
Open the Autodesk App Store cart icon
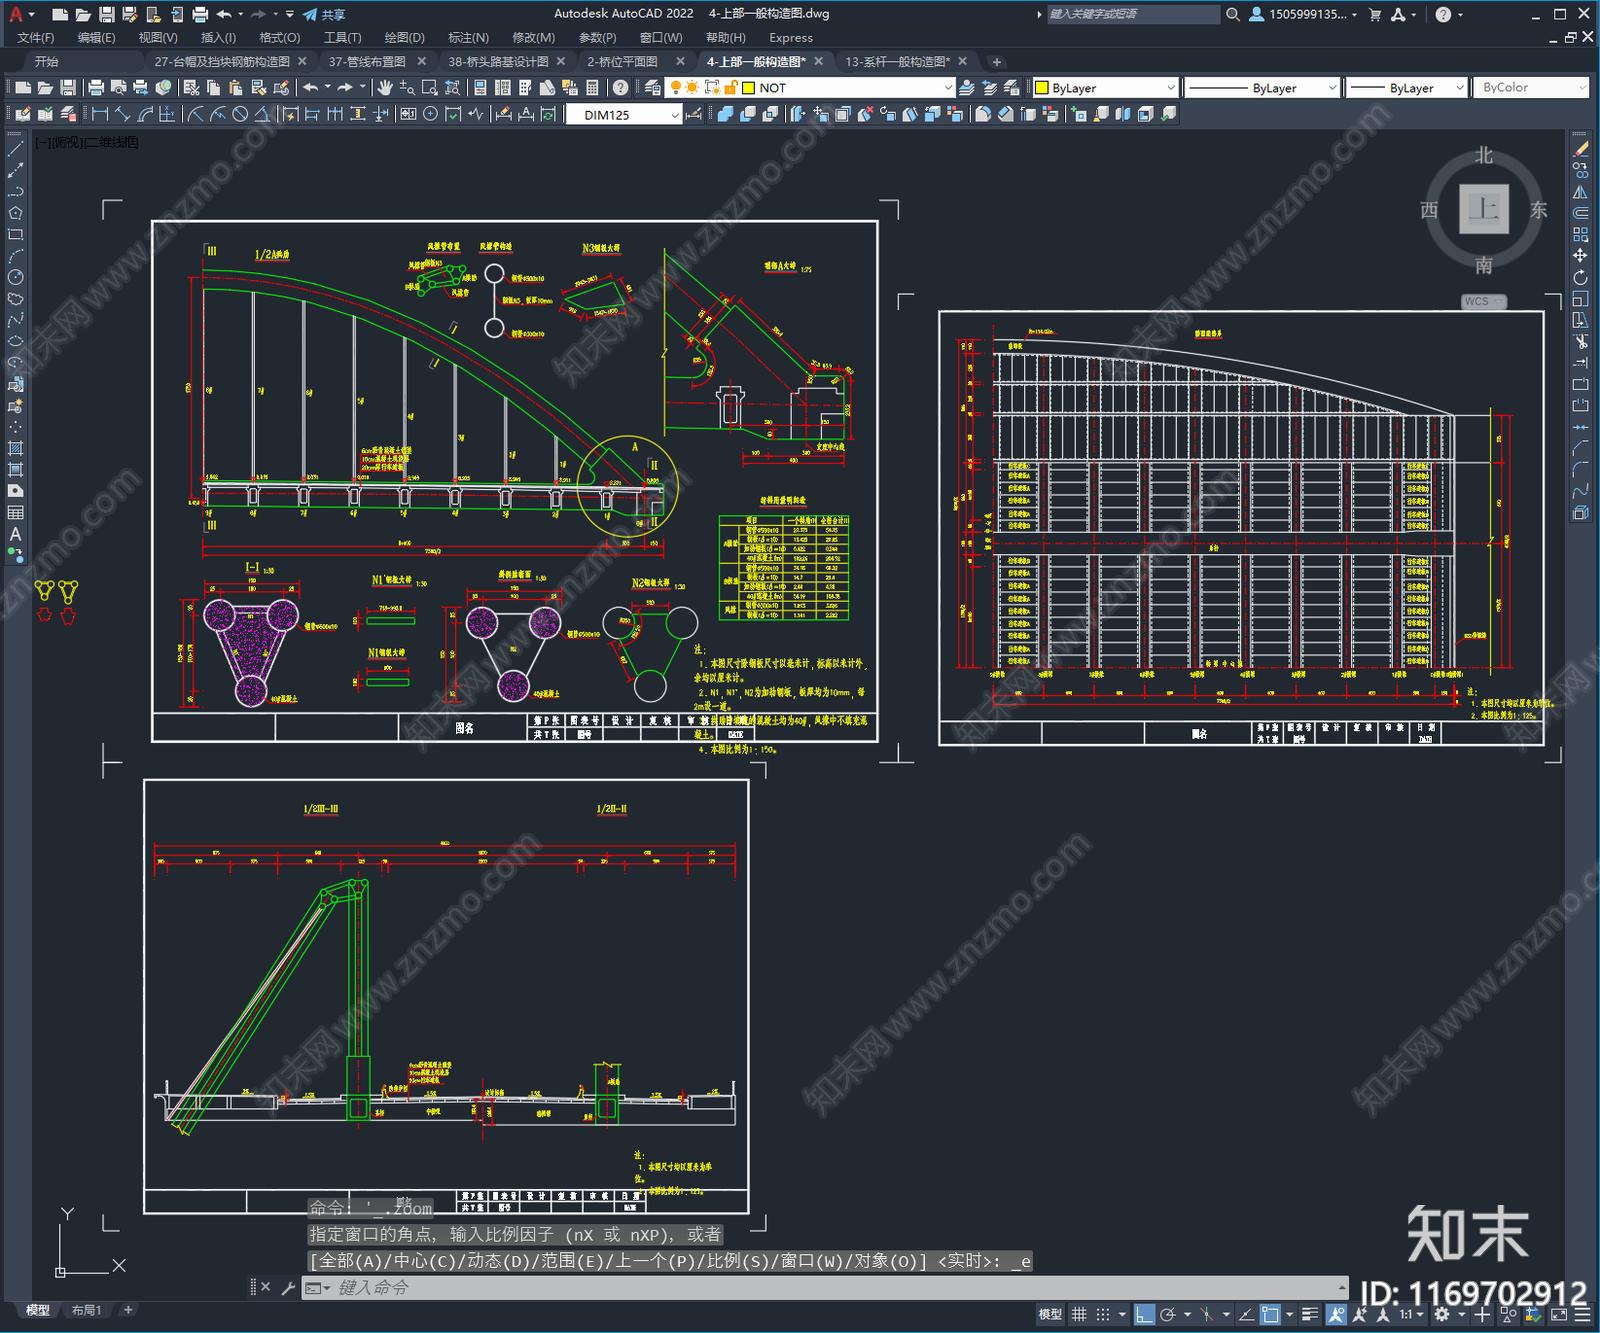1375,14
